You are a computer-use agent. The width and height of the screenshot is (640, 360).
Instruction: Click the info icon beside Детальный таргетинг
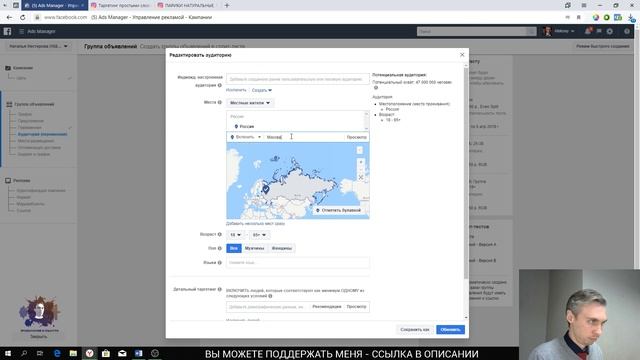(x=220, y=289)
